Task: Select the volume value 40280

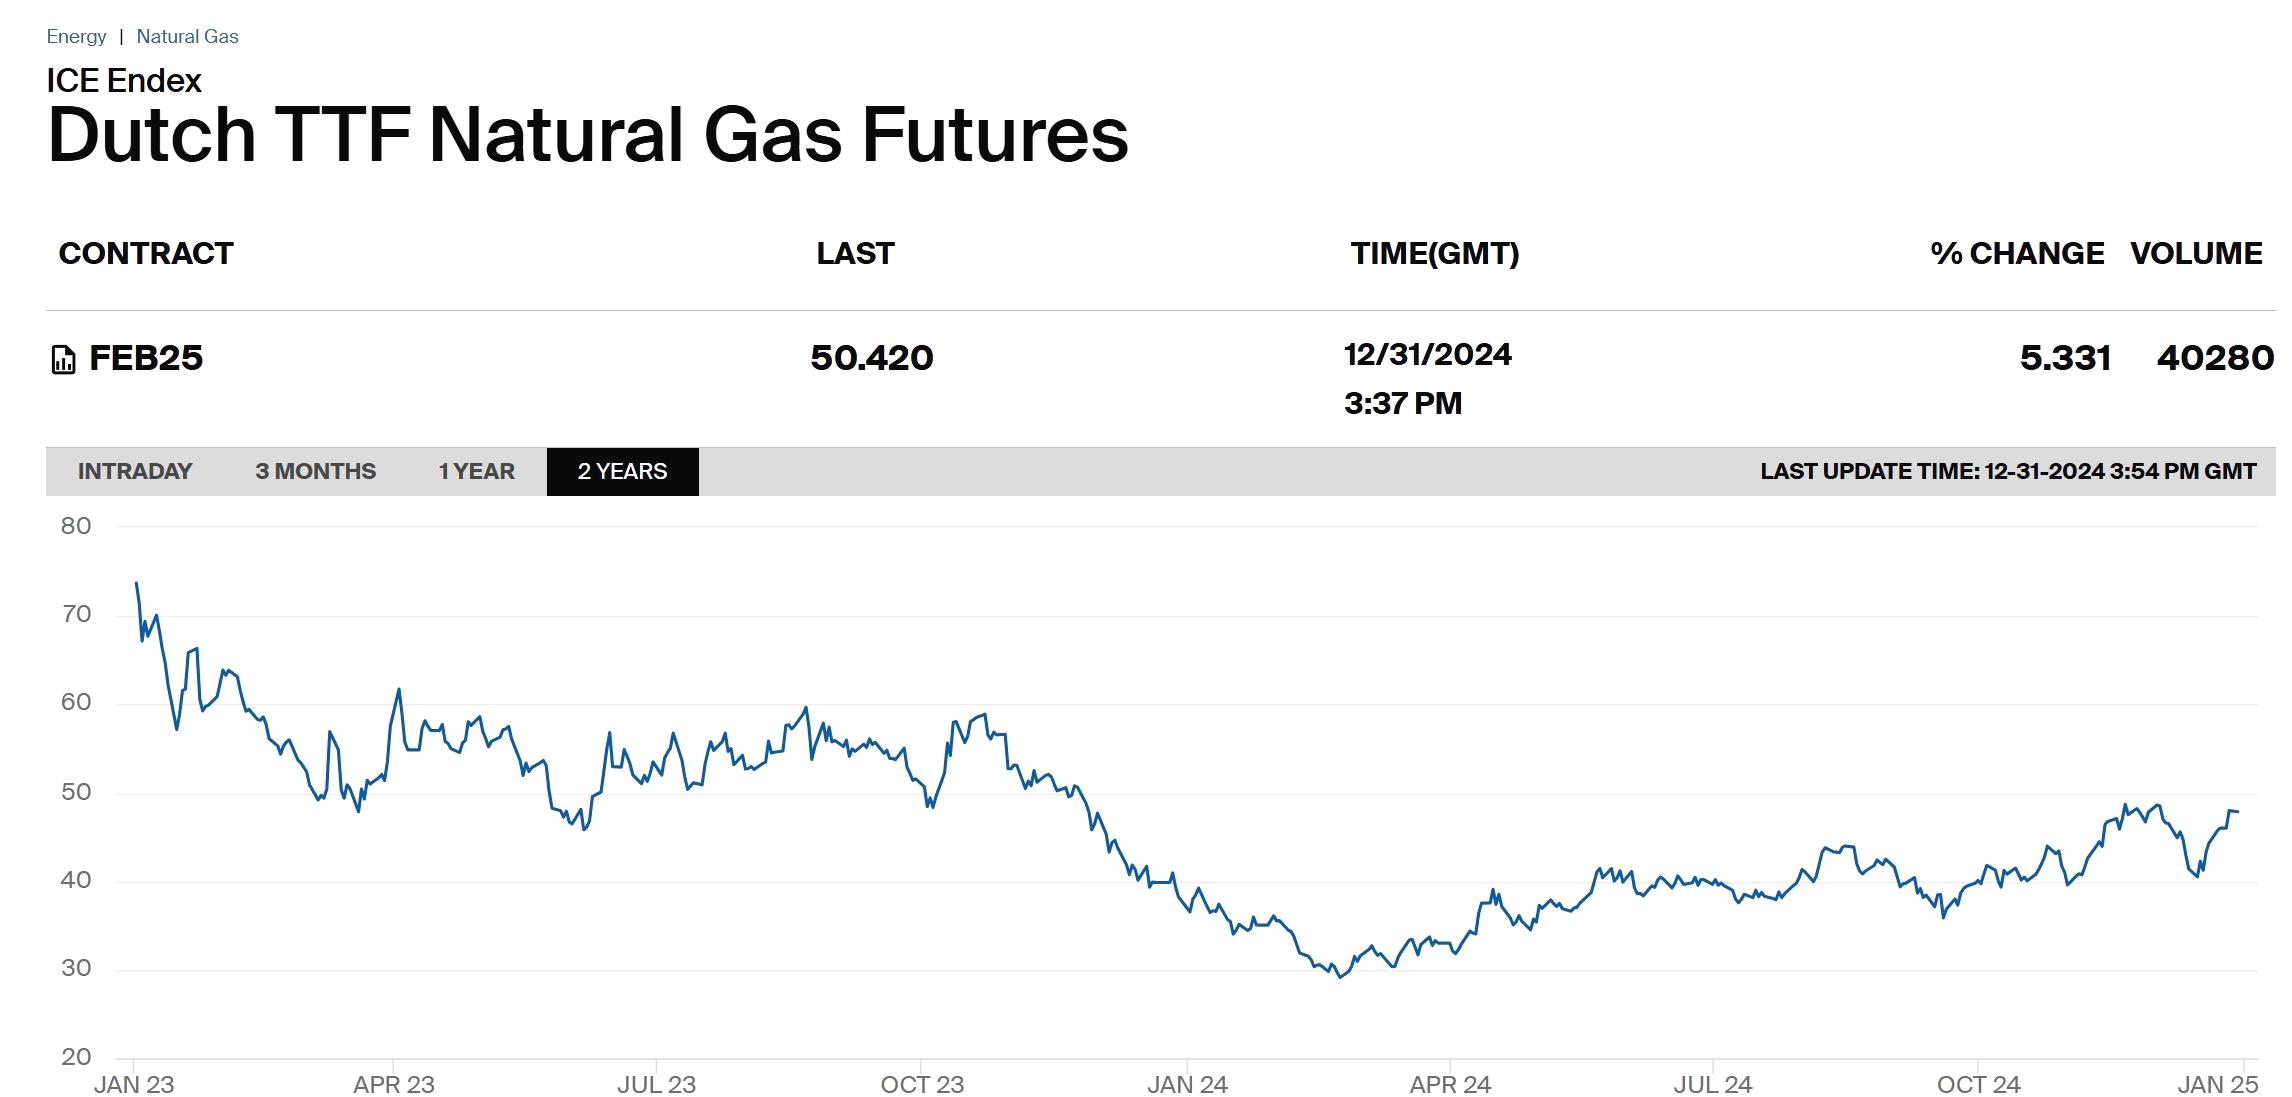Action: (x=2215, y=358)
